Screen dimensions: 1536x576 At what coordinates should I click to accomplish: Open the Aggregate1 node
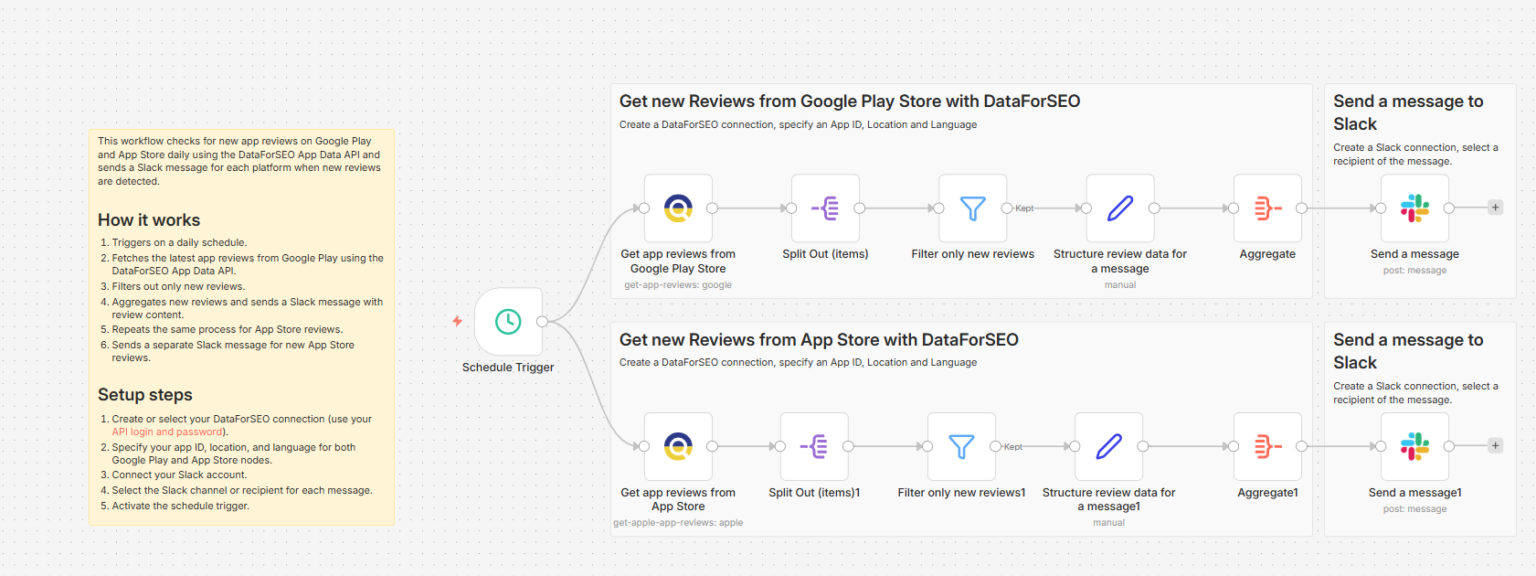(1268, 446)
